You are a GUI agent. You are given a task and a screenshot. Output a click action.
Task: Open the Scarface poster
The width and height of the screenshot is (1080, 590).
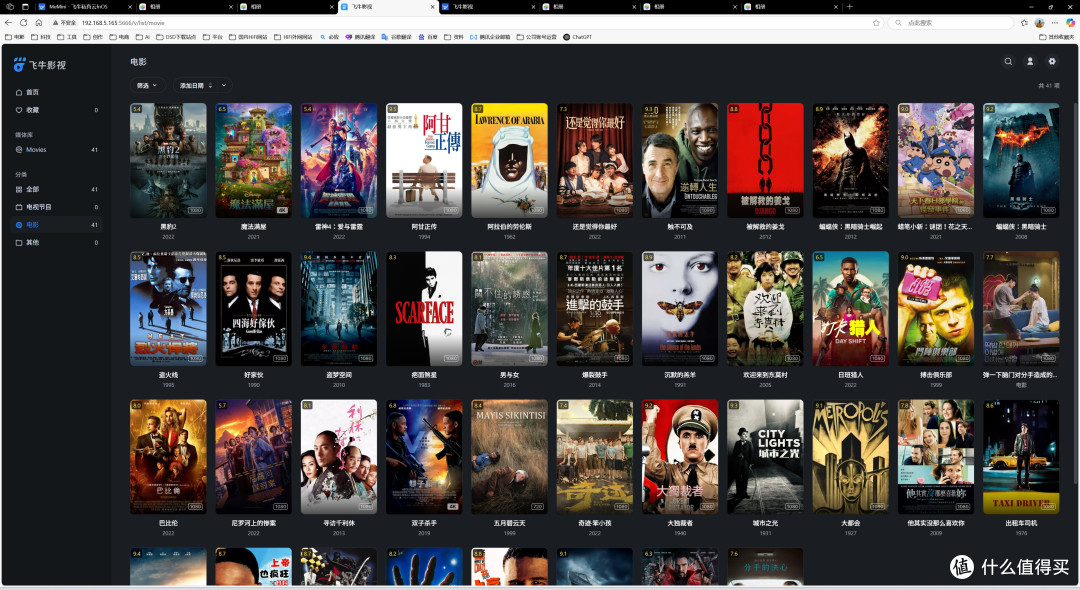[424, 308]
